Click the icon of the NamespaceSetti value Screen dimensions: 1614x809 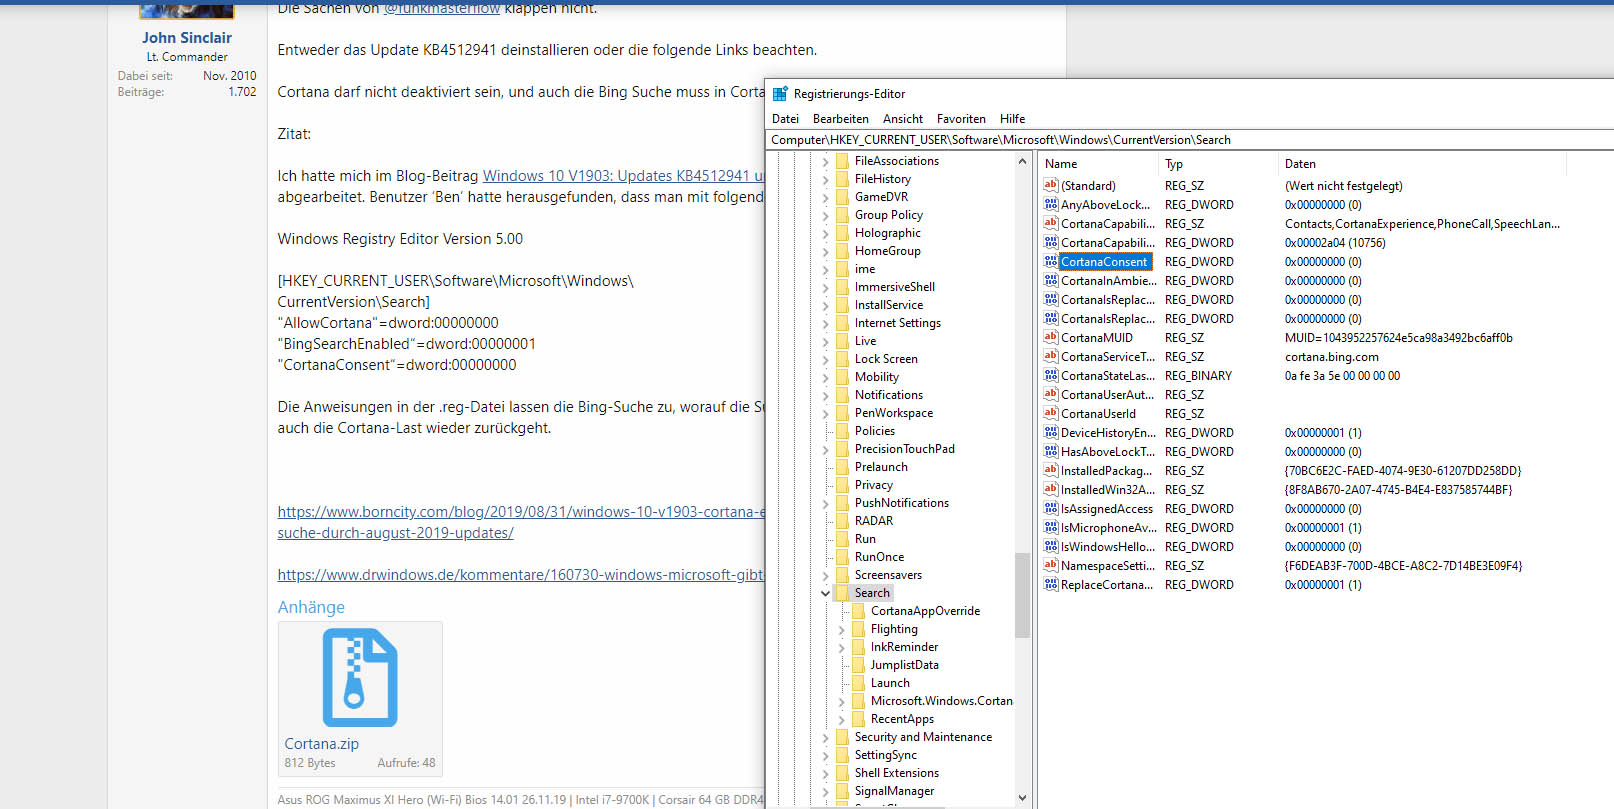pyautogui.click(x=1050, y=565)
